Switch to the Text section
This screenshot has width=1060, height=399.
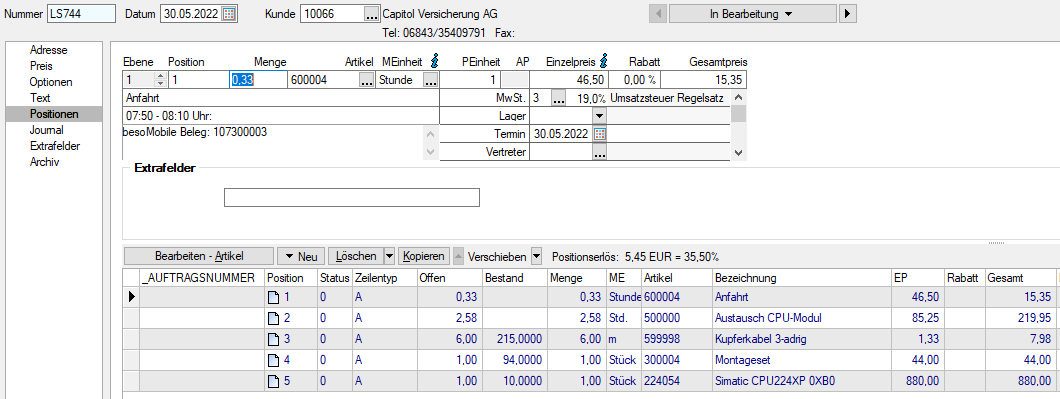[40, 98]
